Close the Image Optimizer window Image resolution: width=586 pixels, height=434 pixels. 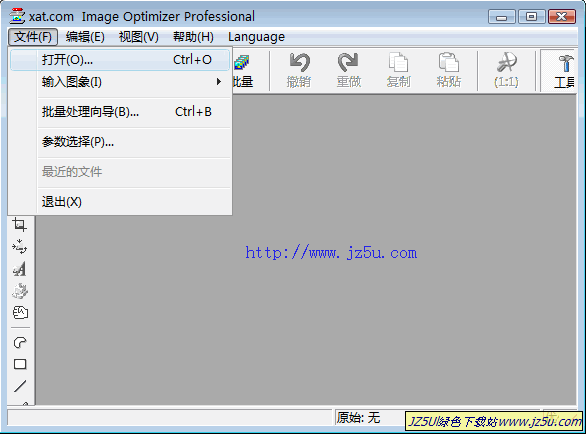tap(562, 17)
